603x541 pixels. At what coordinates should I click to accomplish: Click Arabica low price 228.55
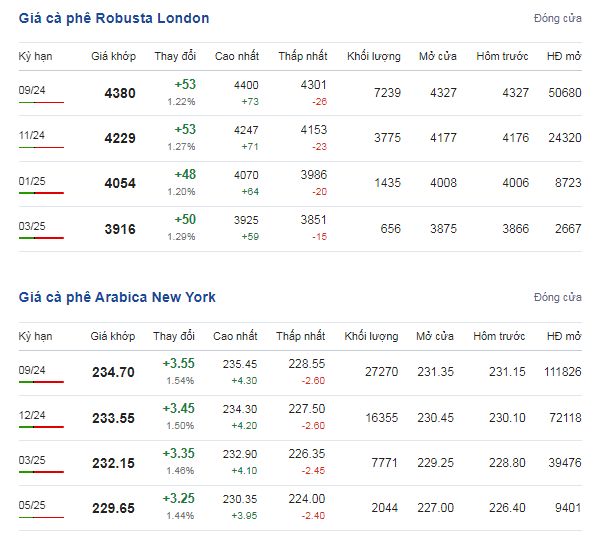(307, 364)
